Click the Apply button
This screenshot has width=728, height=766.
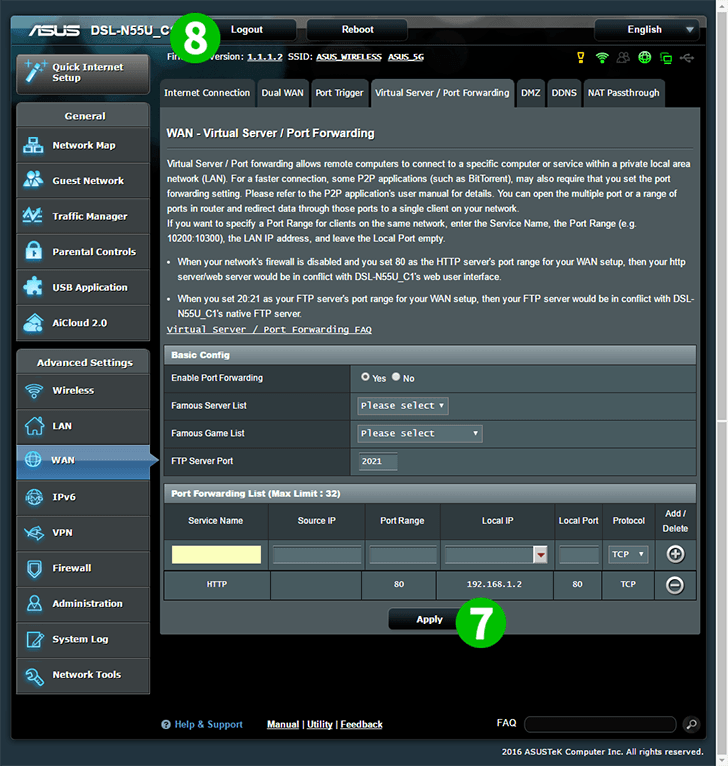(429, 619)
